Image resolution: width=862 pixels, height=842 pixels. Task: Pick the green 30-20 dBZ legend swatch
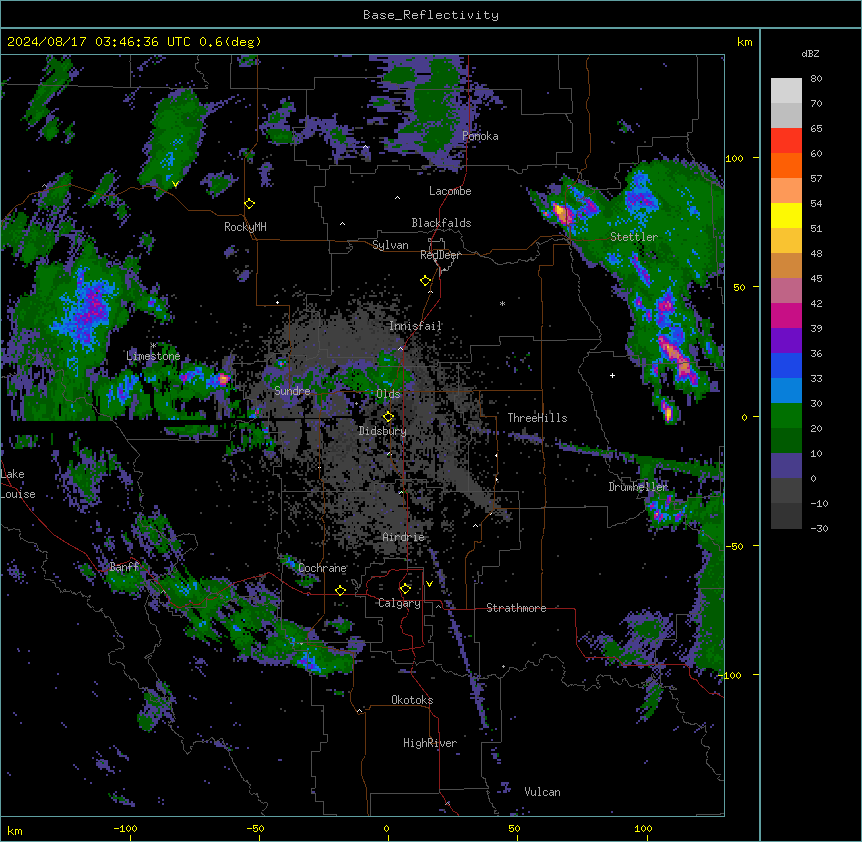[786, 416]
